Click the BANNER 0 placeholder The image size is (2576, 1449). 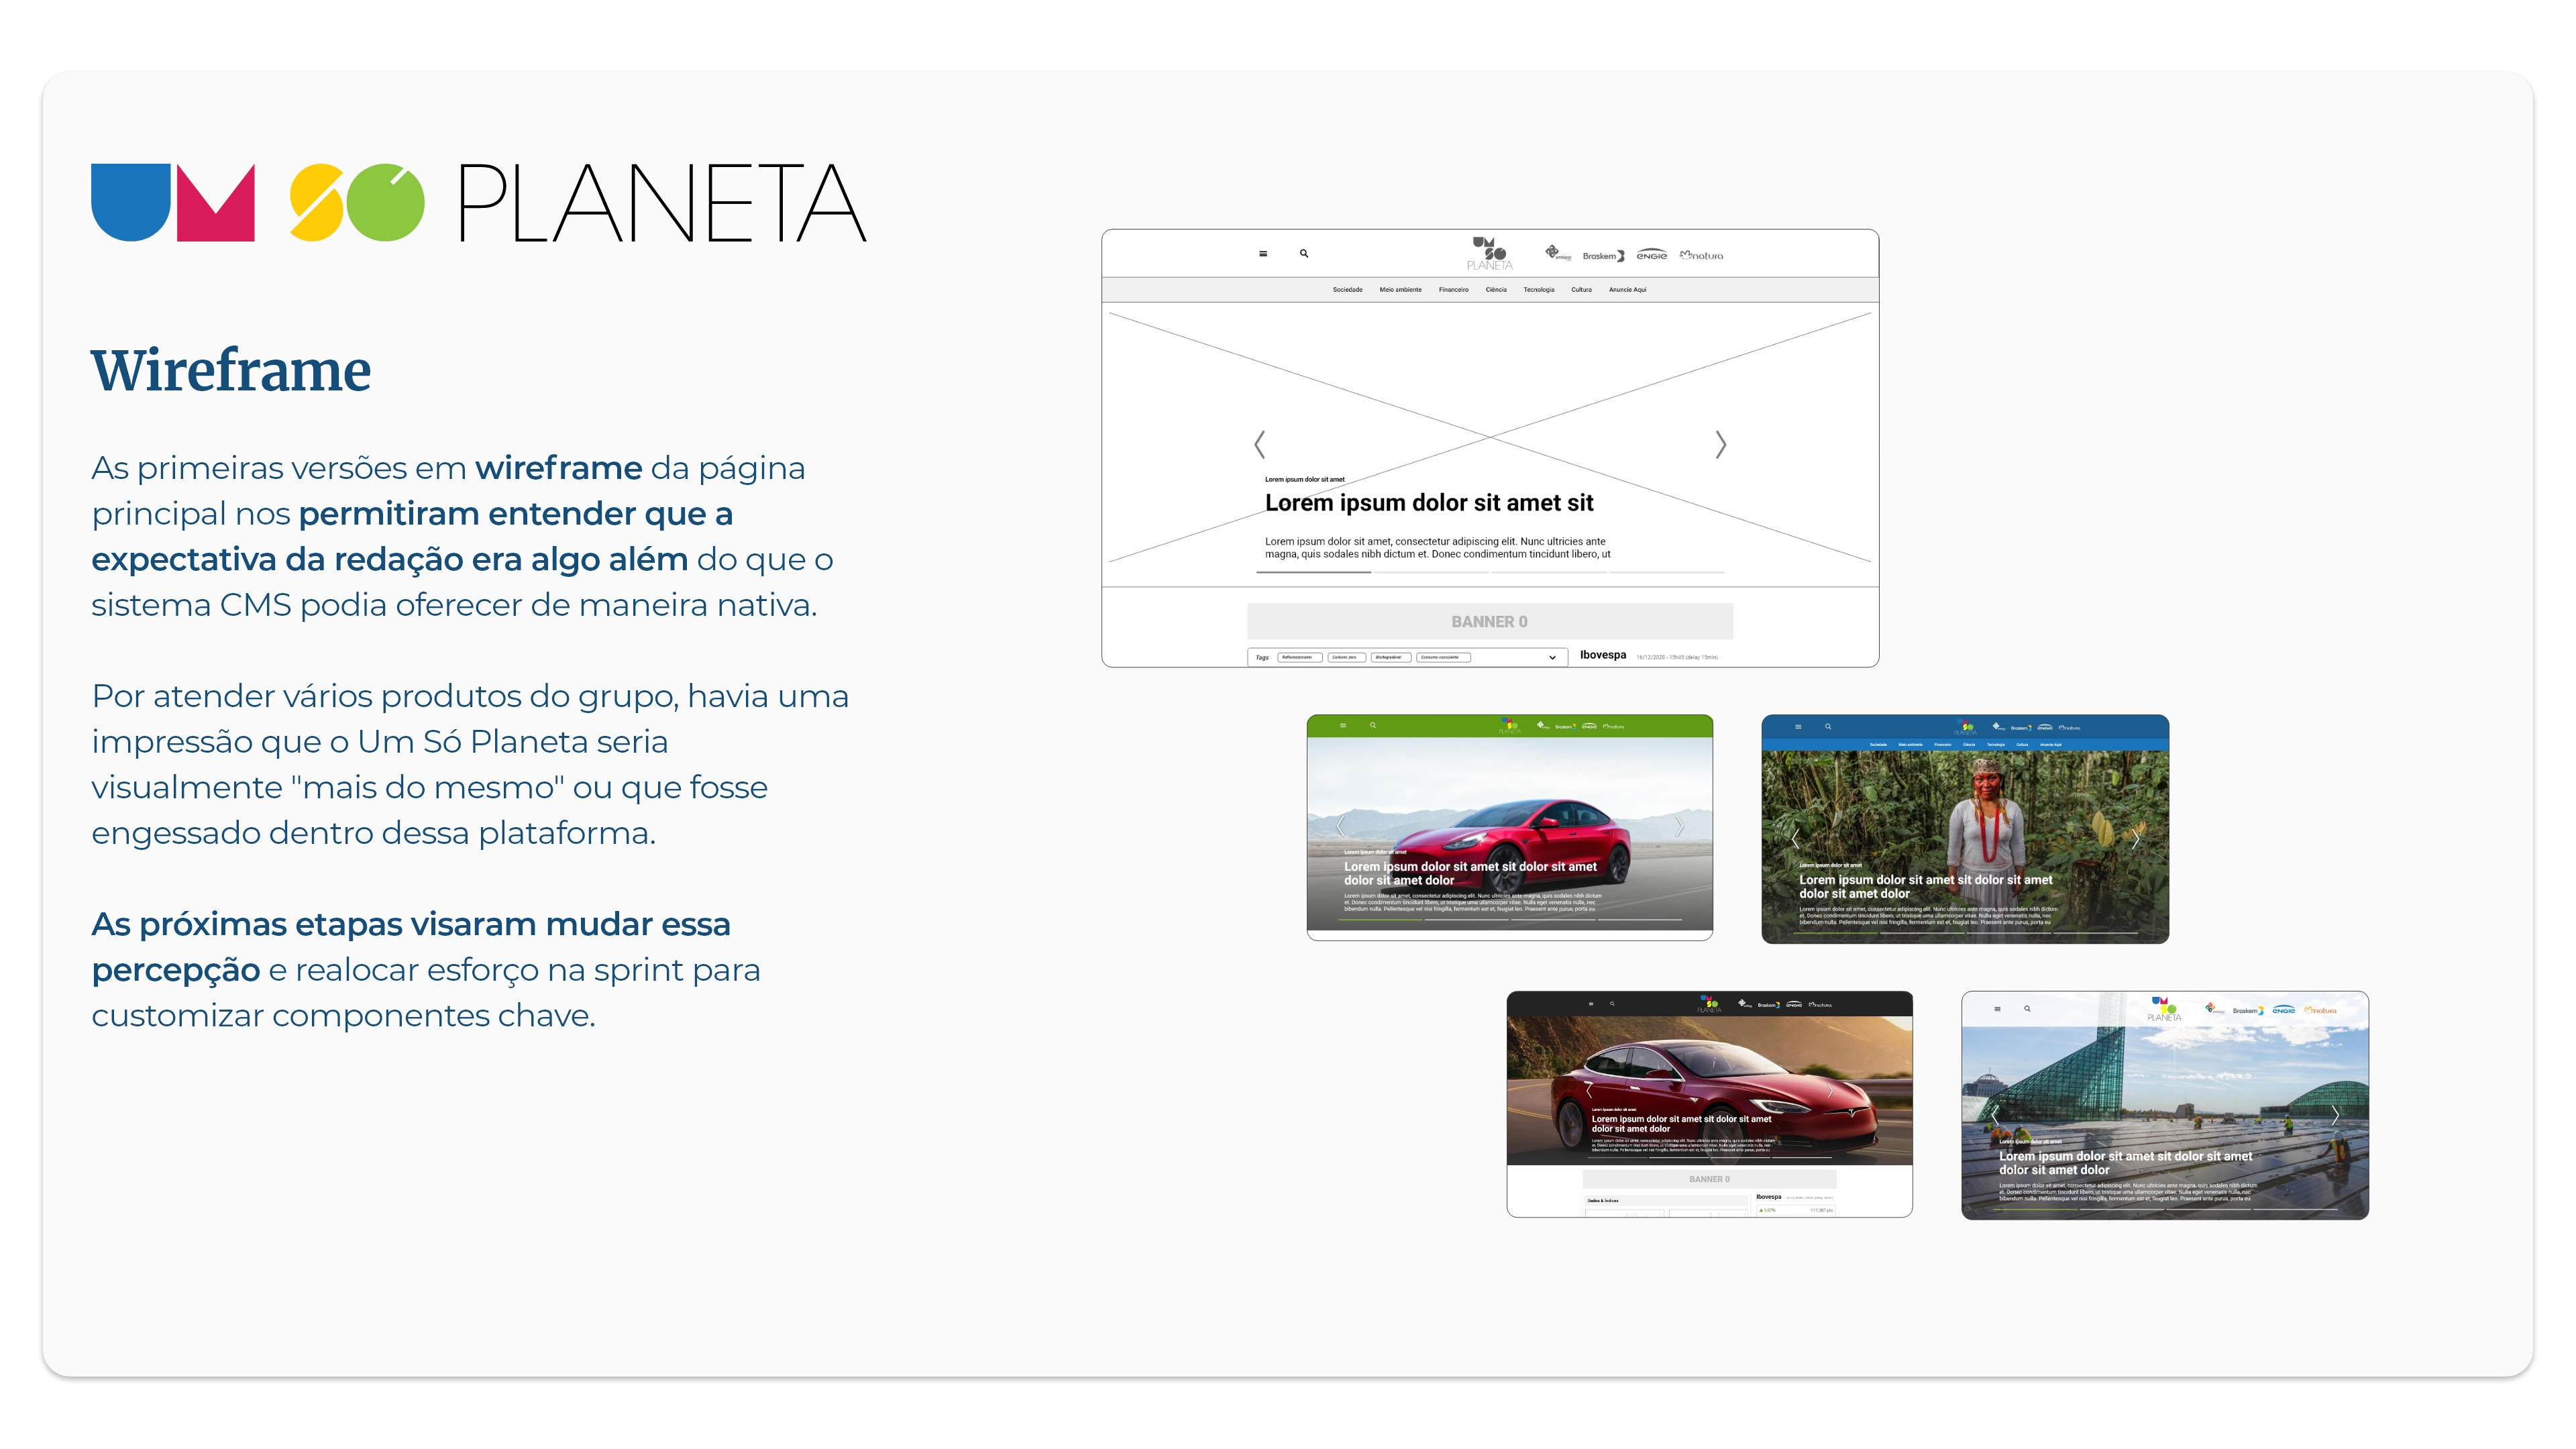point(1489,621)
